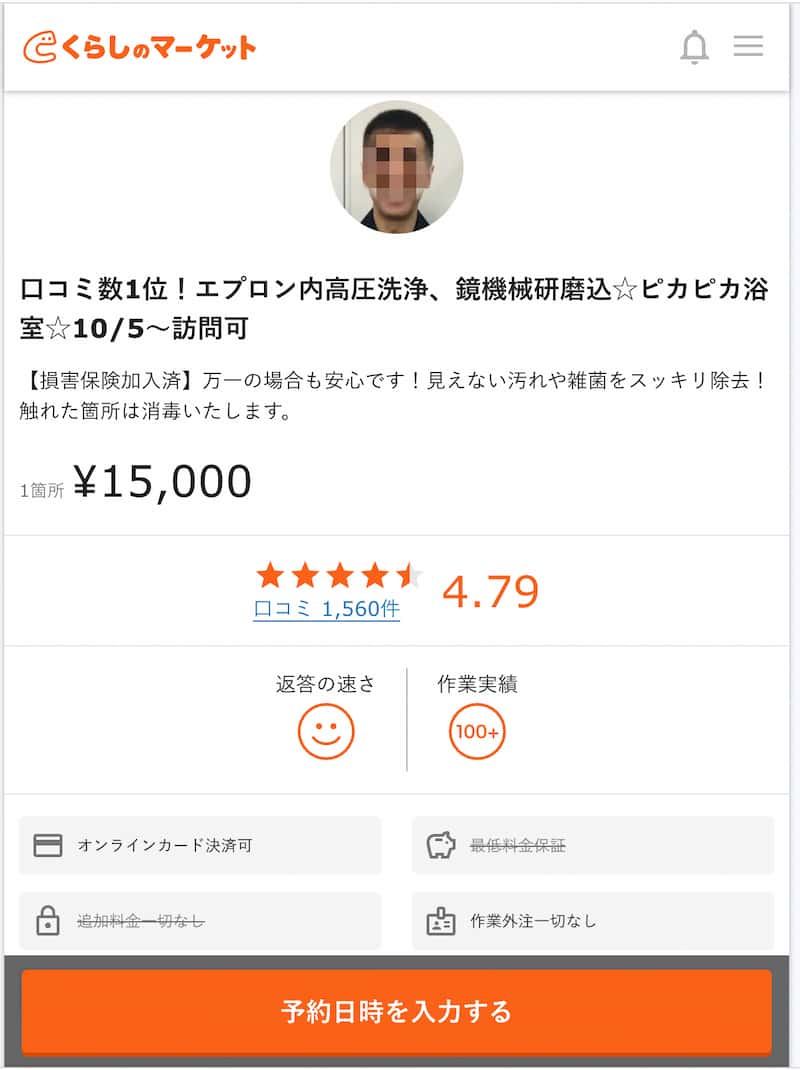
Task: Click the 4.79 rating score
Action: click(x=490, y=592)
